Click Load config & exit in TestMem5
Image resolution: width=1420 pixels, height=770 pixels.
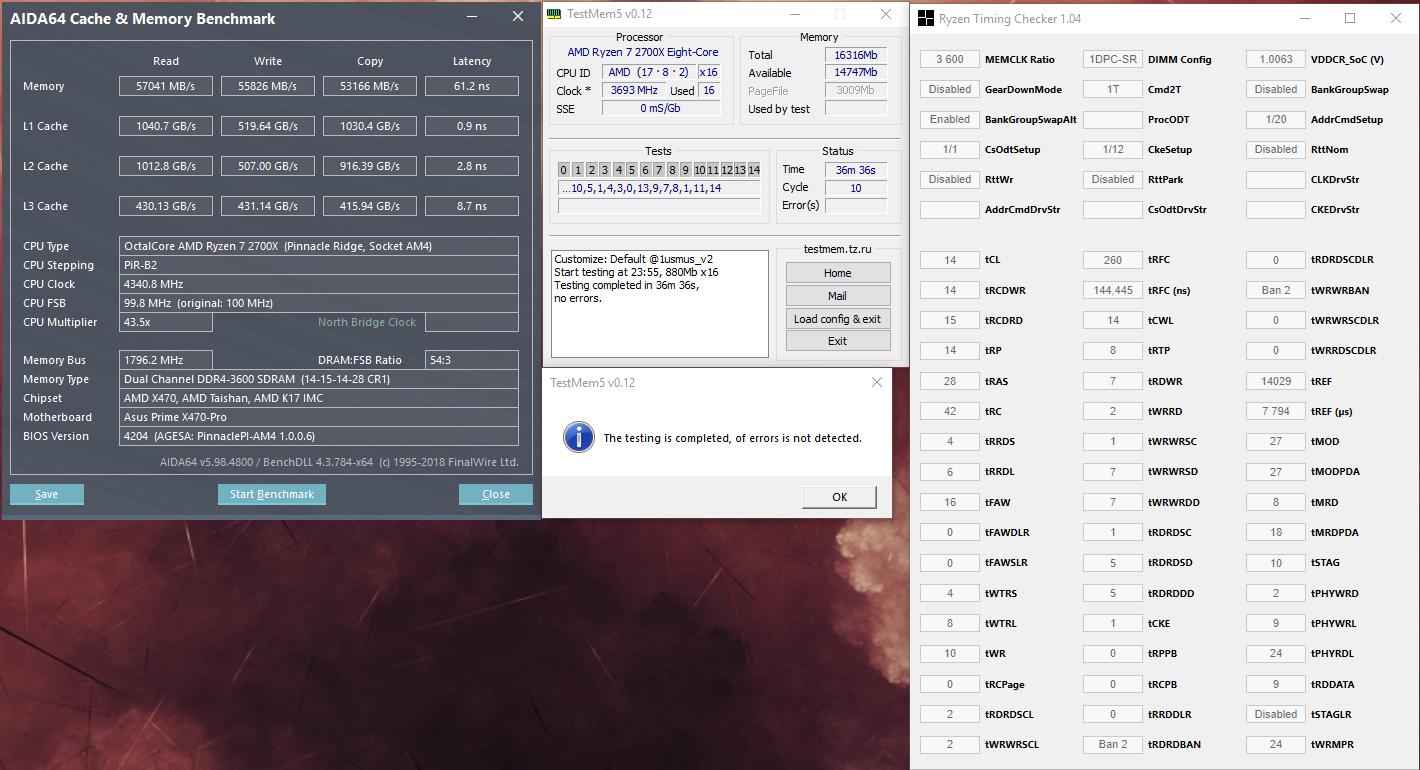click(838, 319)
